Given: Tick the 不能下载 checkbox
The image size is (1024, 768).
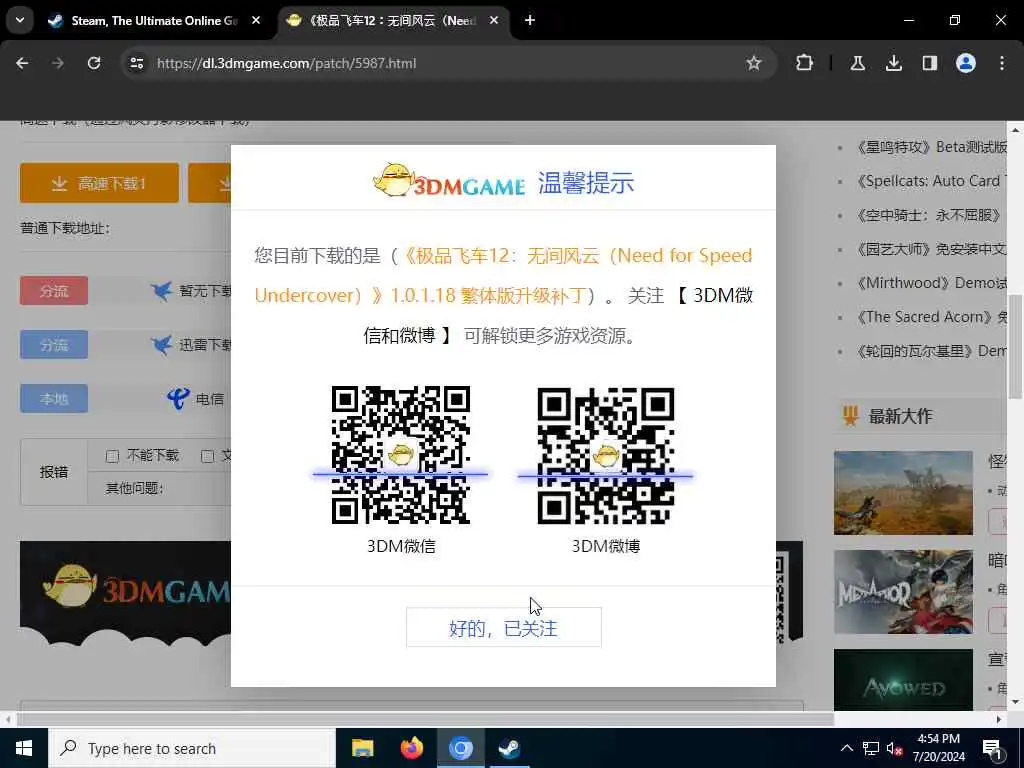Looking at the screenshot, I should (x=112, y=456).
